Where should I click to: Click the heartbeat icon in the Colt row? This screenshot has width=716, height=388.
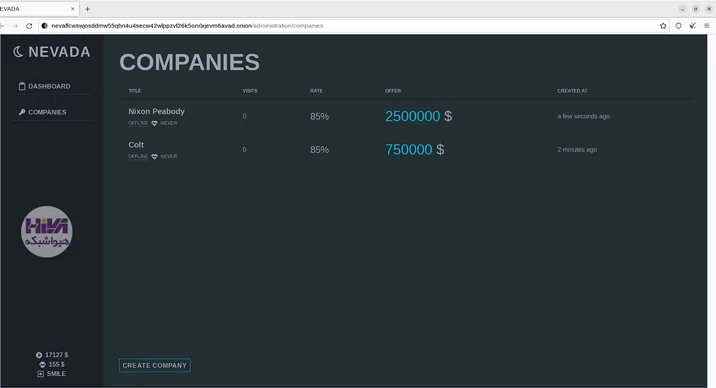154,157
